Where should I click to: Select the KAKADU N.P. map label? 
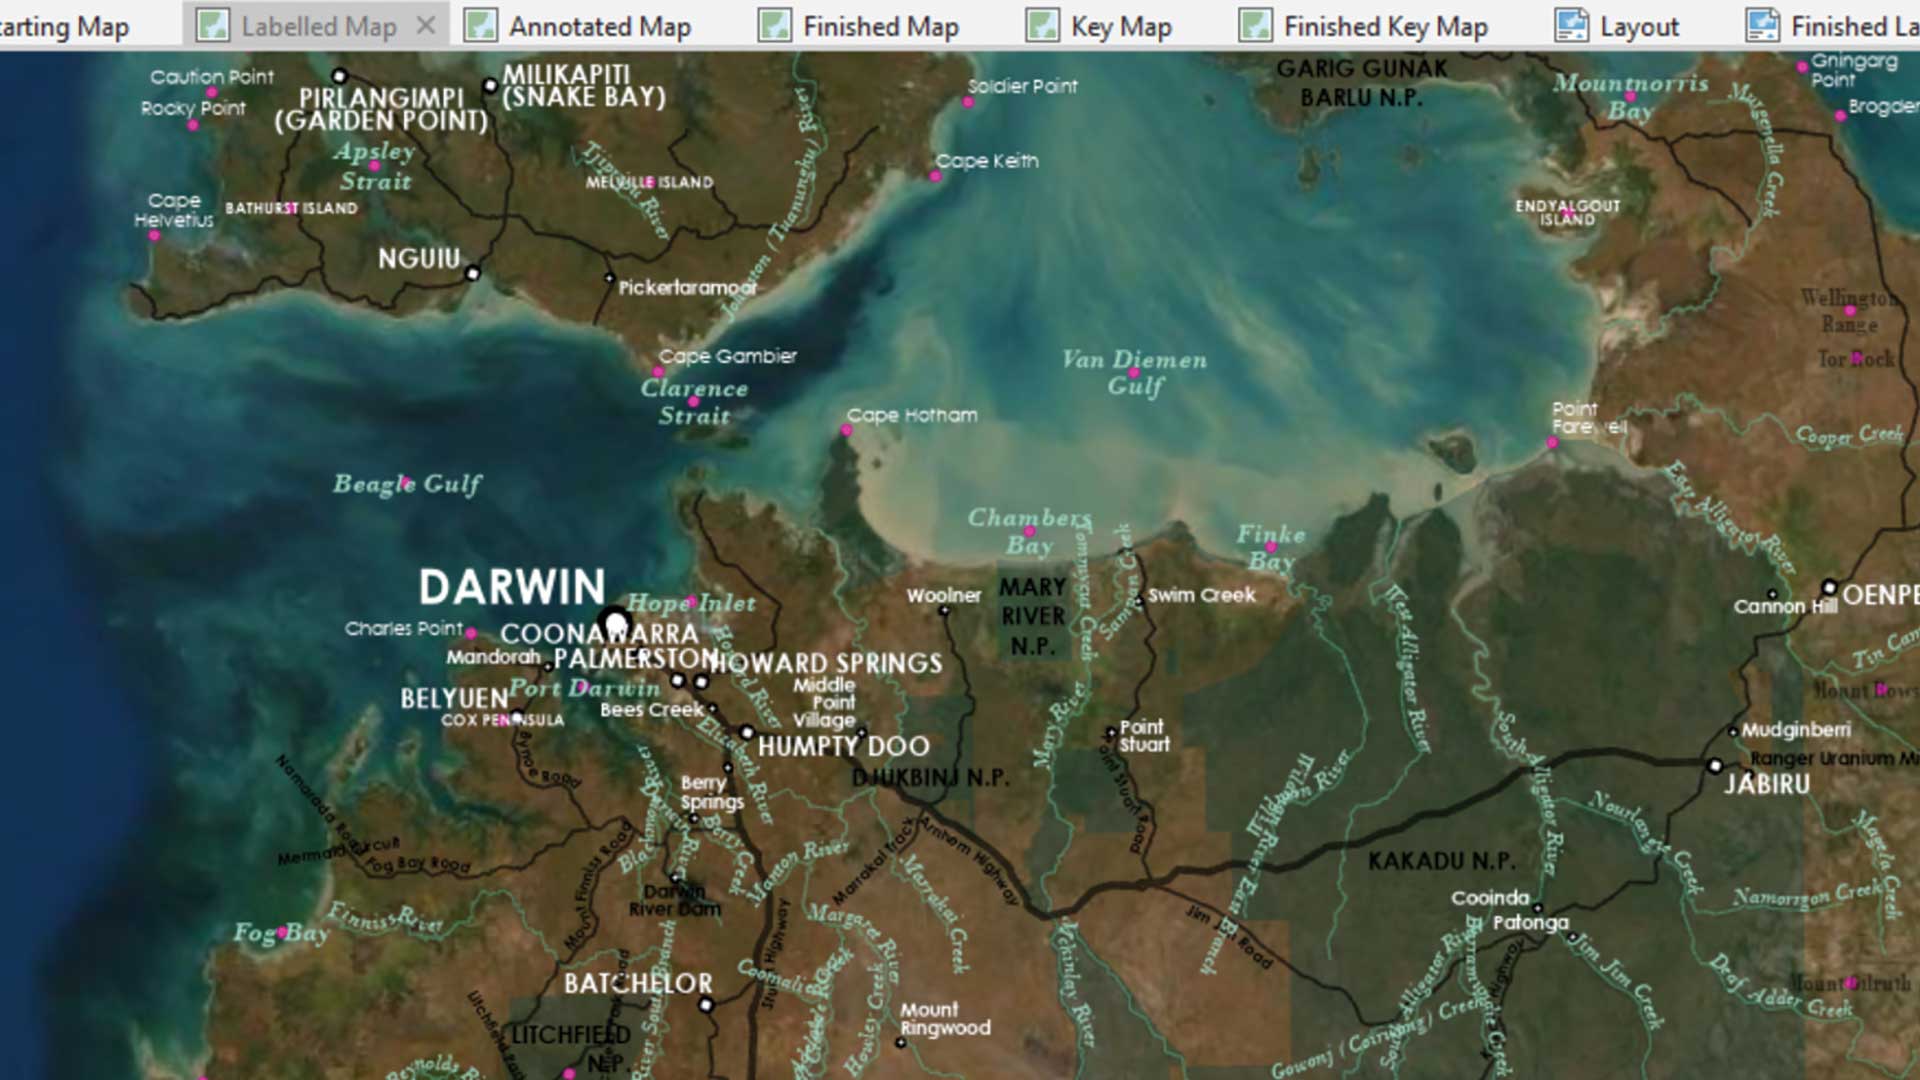coord(1441,861)
